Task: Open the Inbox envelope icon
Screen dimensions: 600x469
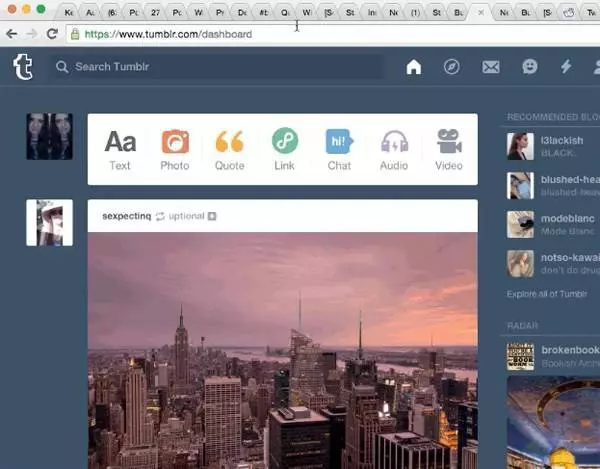Action: [491, 67]
